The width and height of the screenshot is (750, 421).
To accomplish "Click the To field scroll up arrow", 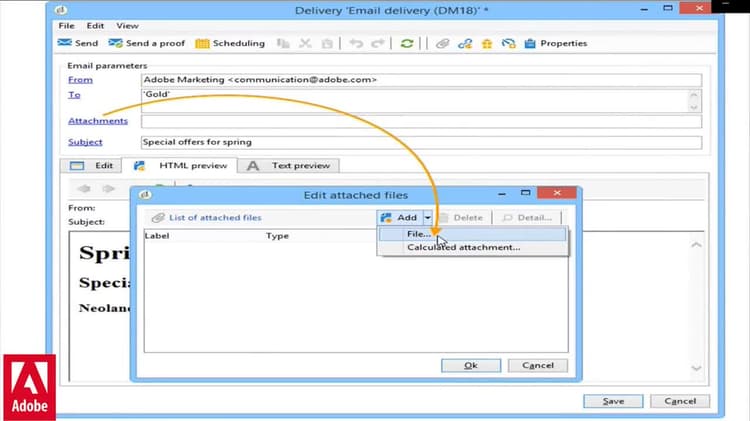I will pyautogui.click(x=694, y=95).
